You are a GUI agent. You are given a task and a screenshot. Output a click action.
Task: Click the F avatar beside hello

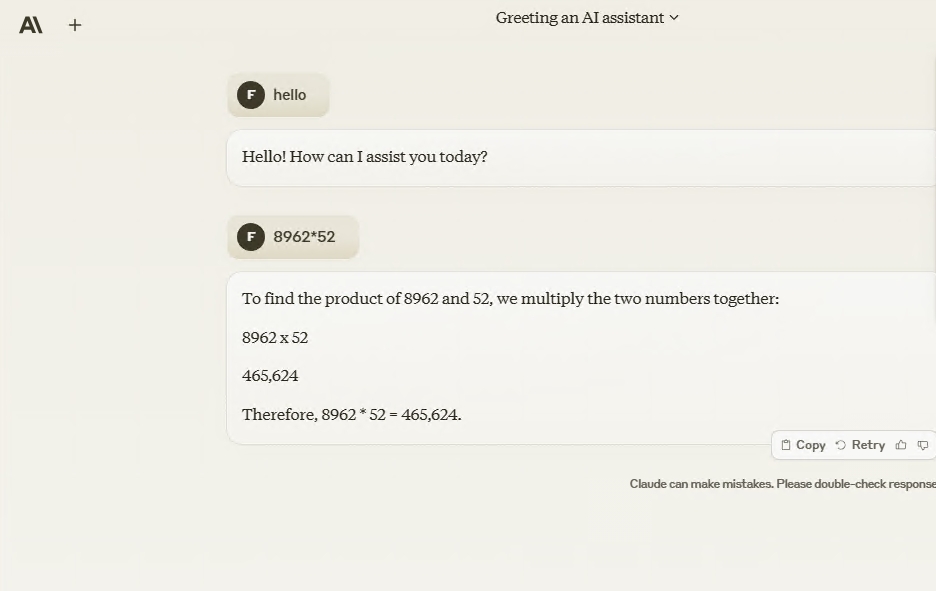(x=251, y=95)
